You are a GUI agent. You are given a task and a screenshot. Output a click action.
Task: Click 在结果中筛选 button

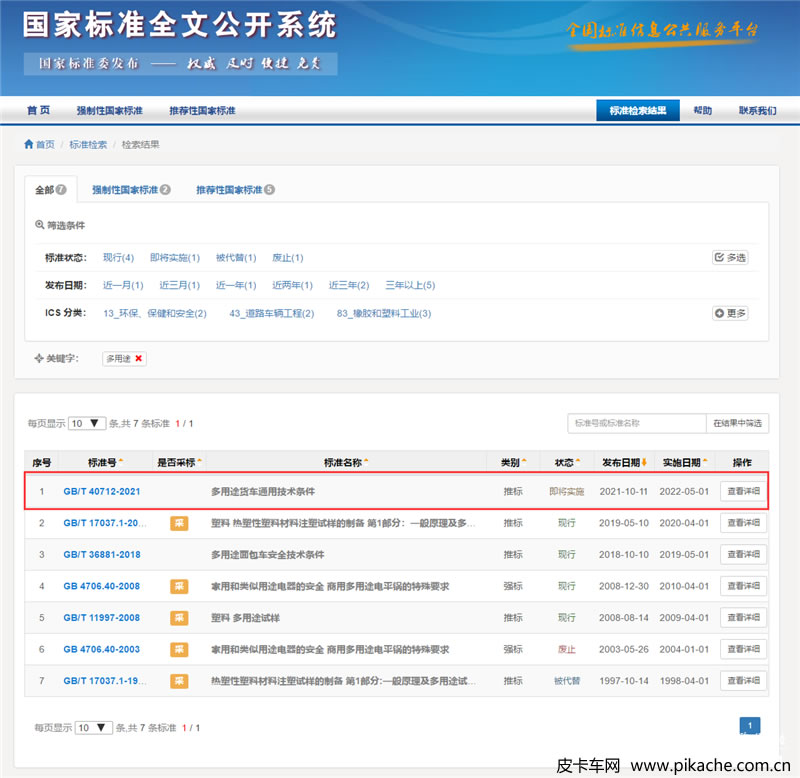pos(737,423)
